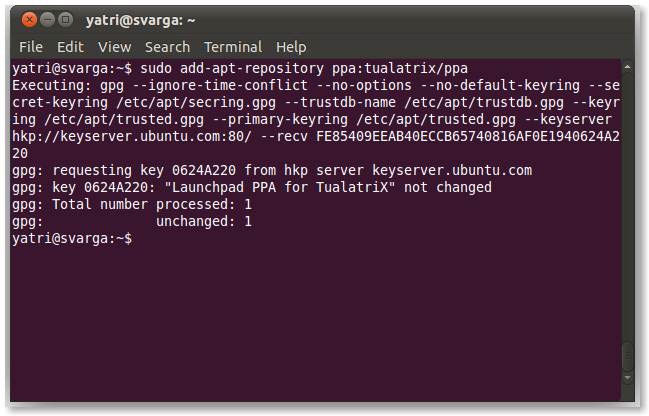The image size is (649, 416).
Task: Click the 'unchanged: 1' output line
Action: point(204,221)
